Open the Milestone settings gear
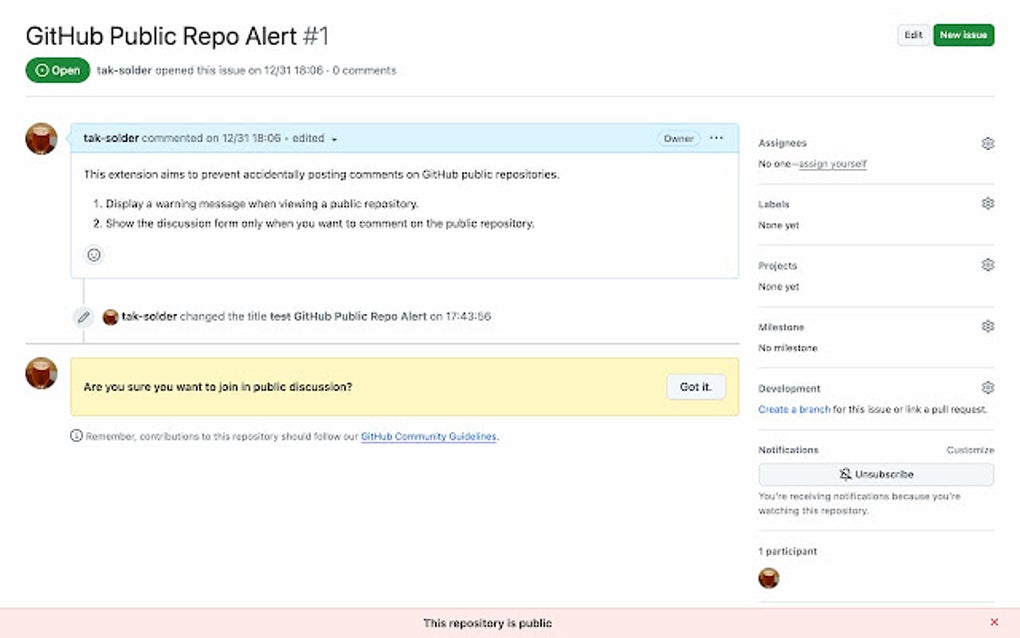 pyautogui.click(x=988, y=325)
